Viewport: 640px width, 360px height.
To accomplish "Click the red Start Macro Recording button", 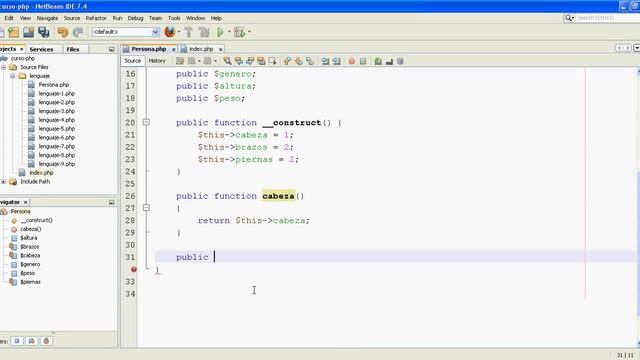I will point(351,61).
